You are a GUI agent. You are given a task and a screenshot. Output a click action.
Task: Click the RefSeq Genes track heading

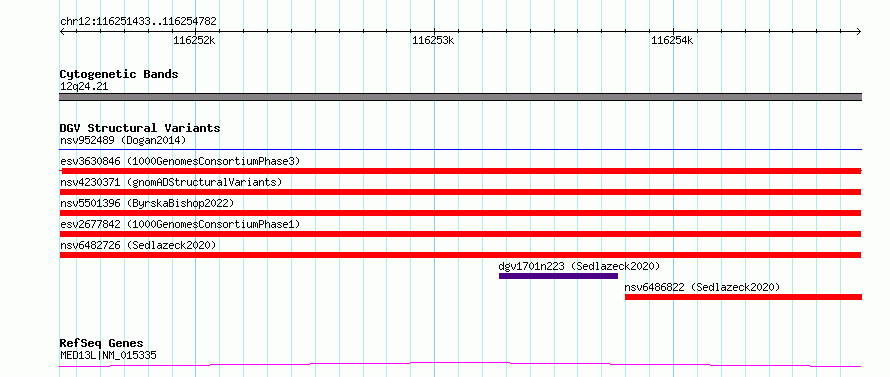click(x=101, y=344)
